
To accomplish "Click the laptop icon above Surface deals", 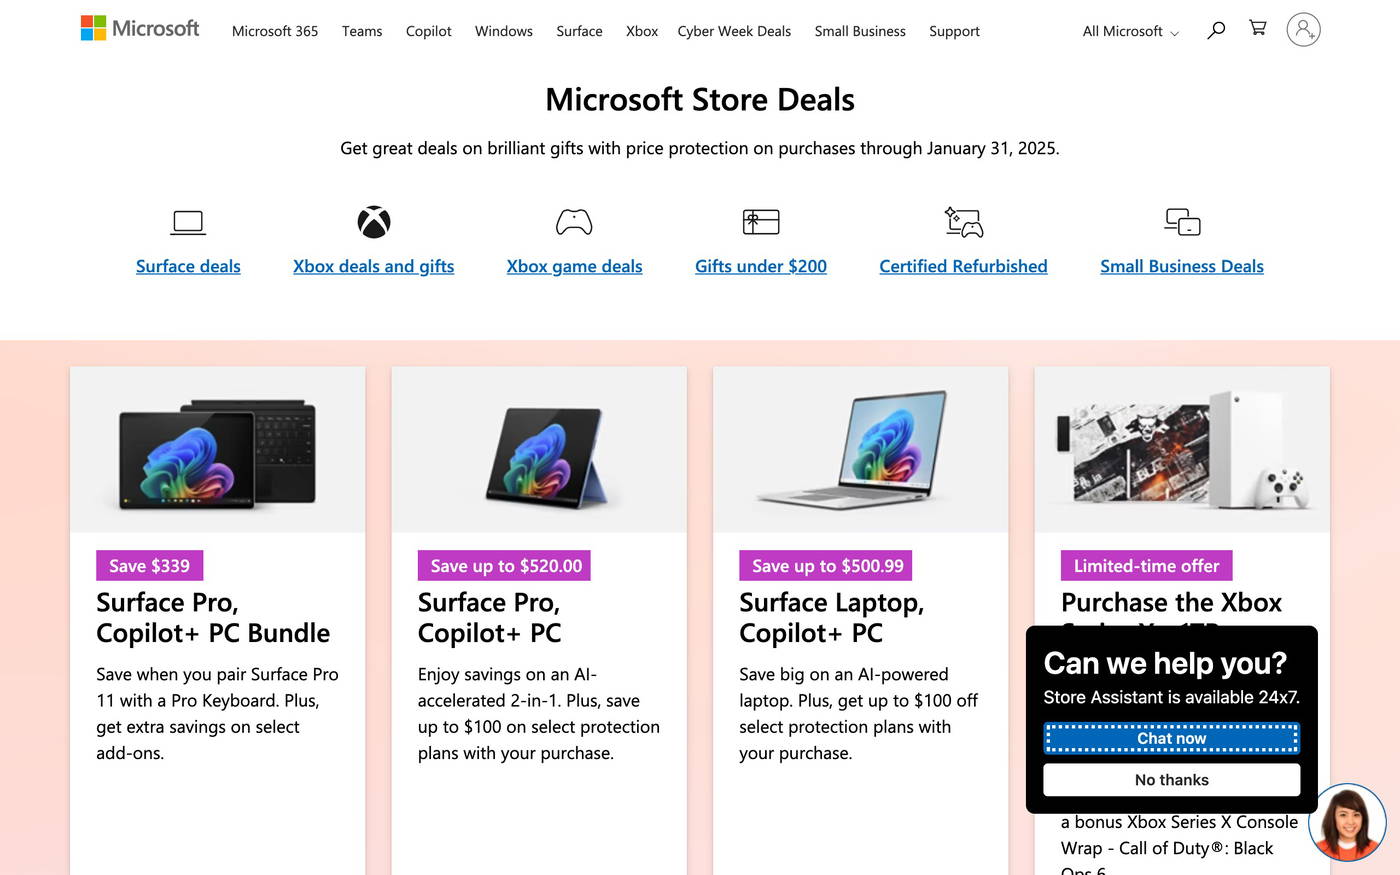I will click(x=188, y=221).
